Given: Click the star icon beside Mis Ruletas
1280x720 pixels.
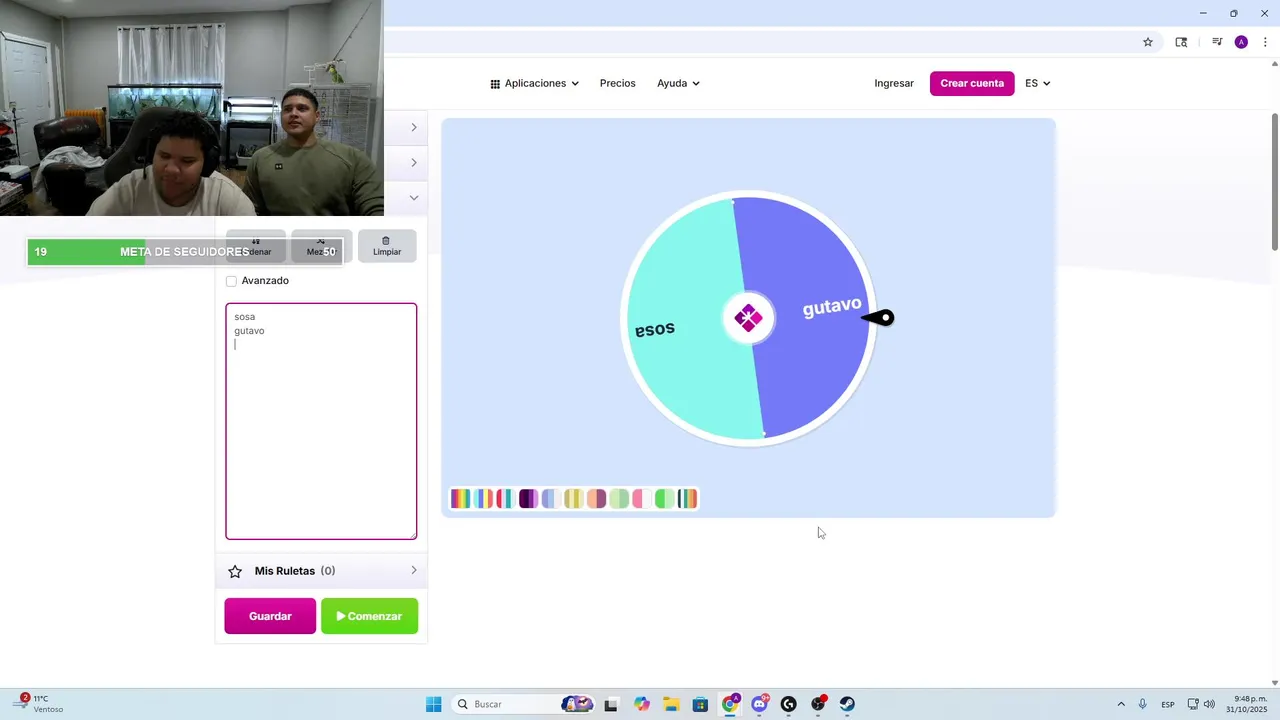Looking at the screenshot, I should point(235,571).
